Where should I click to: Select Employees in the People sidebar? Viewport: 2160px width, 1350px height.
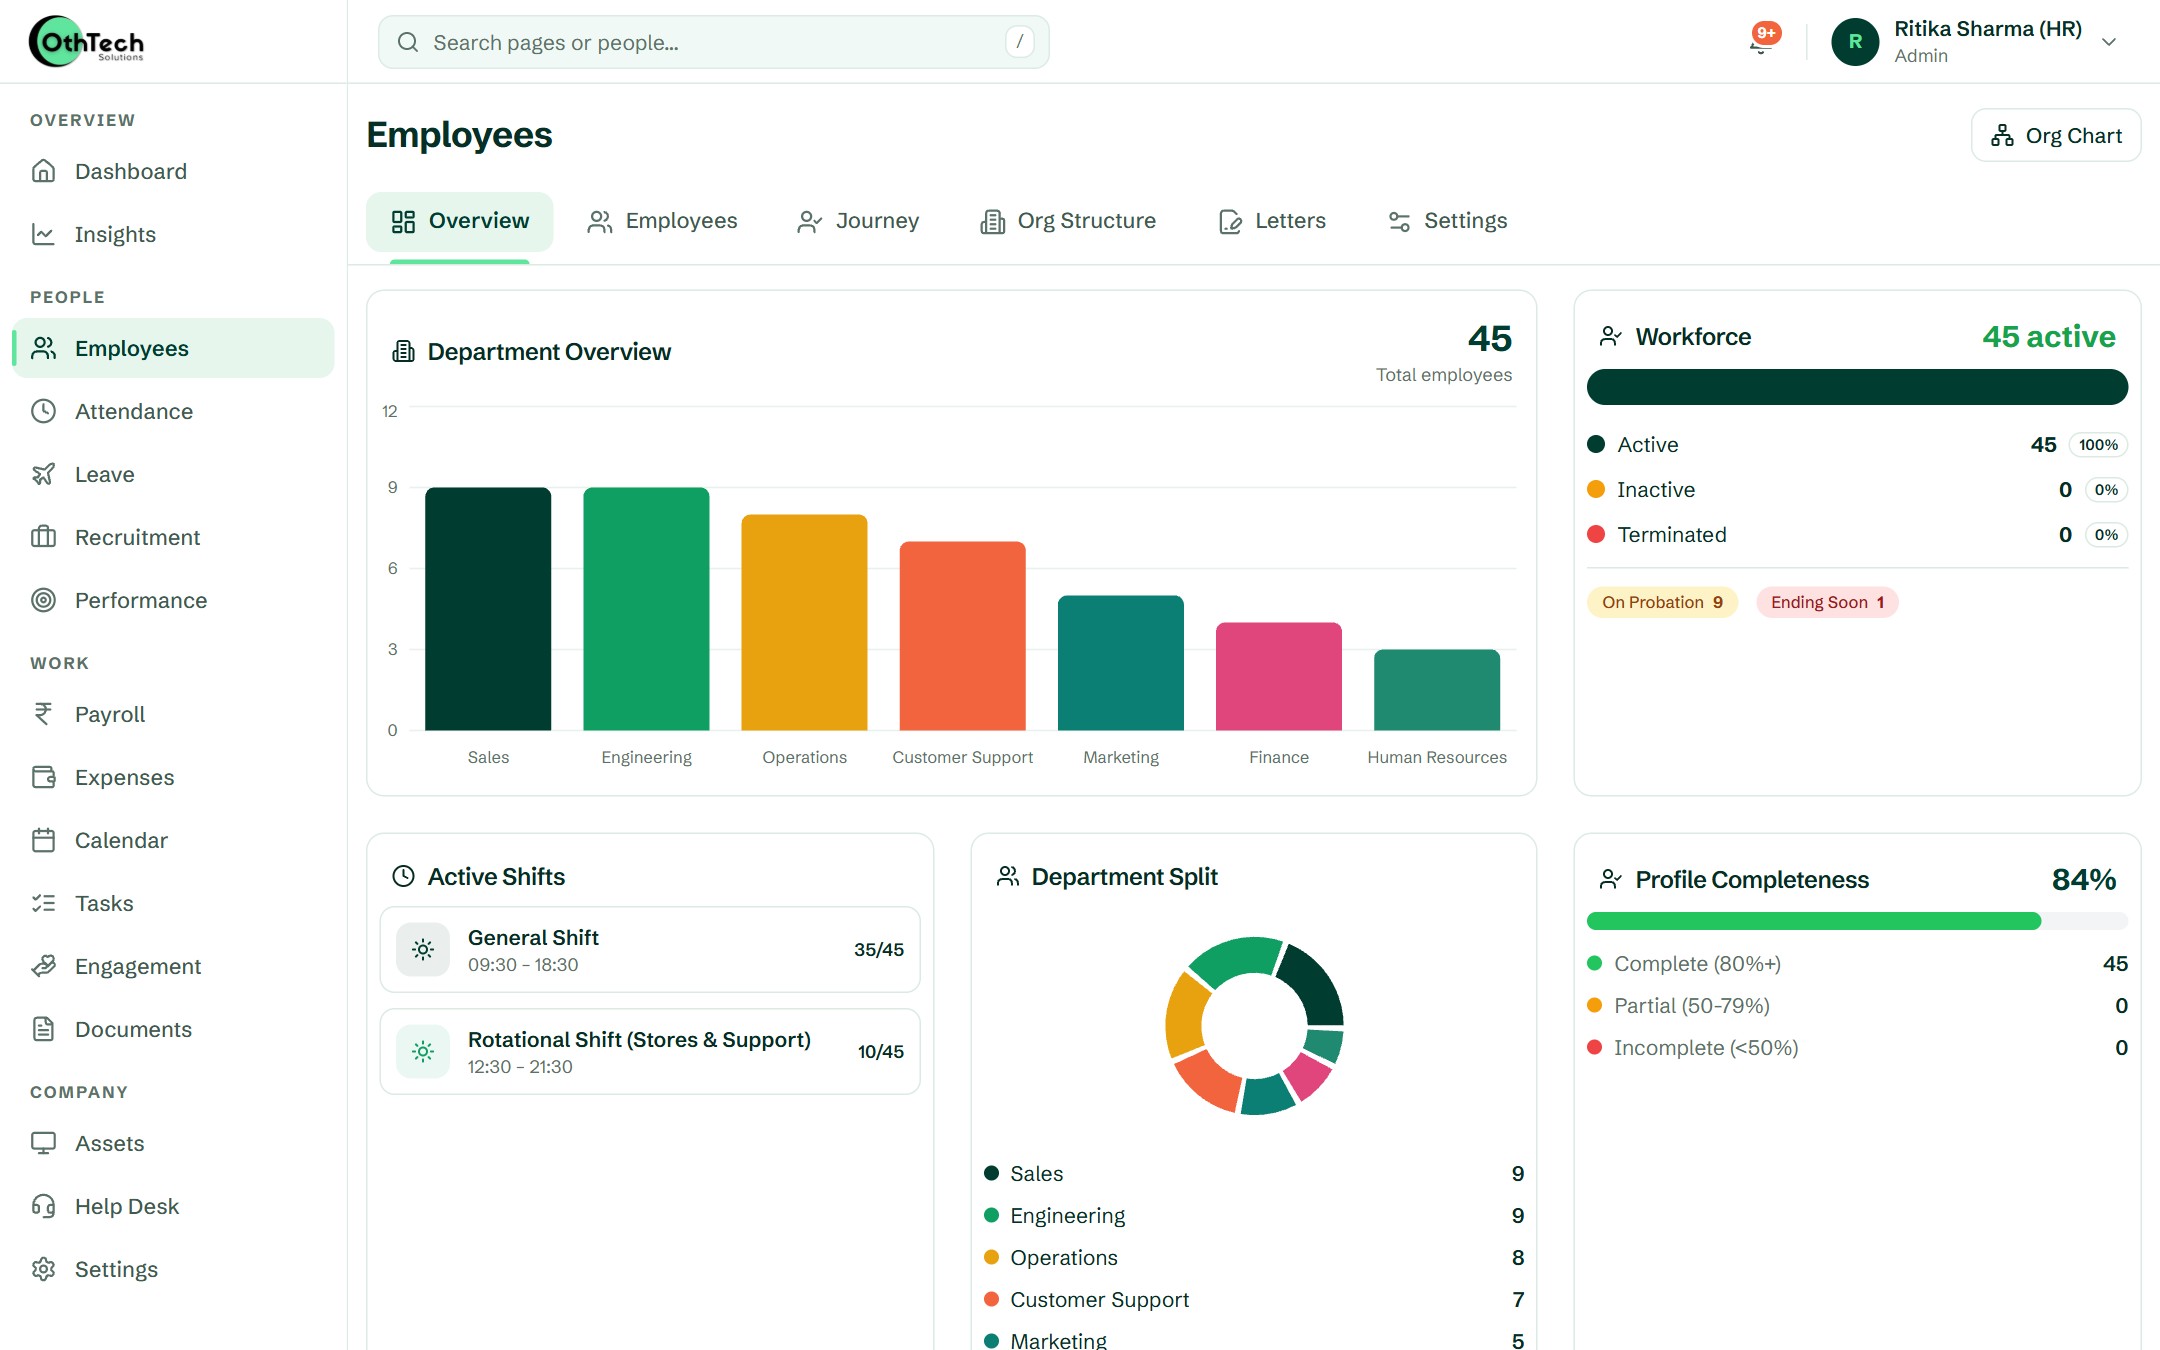(x=172, y=348)
